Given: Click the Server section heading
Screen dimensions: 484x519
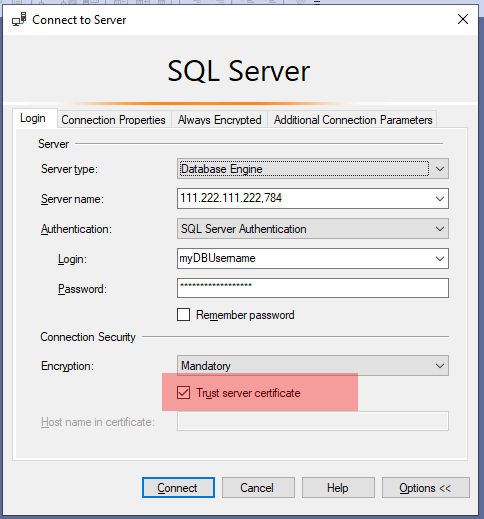Looking at the screenshot, I should click(54, 144).
